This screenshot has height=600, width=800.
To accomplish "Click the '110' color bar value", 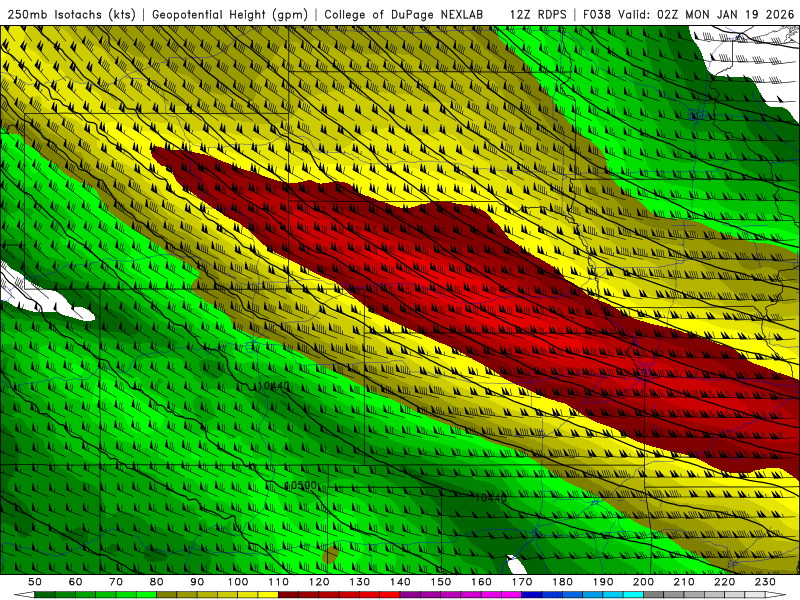I will [279, 582].
